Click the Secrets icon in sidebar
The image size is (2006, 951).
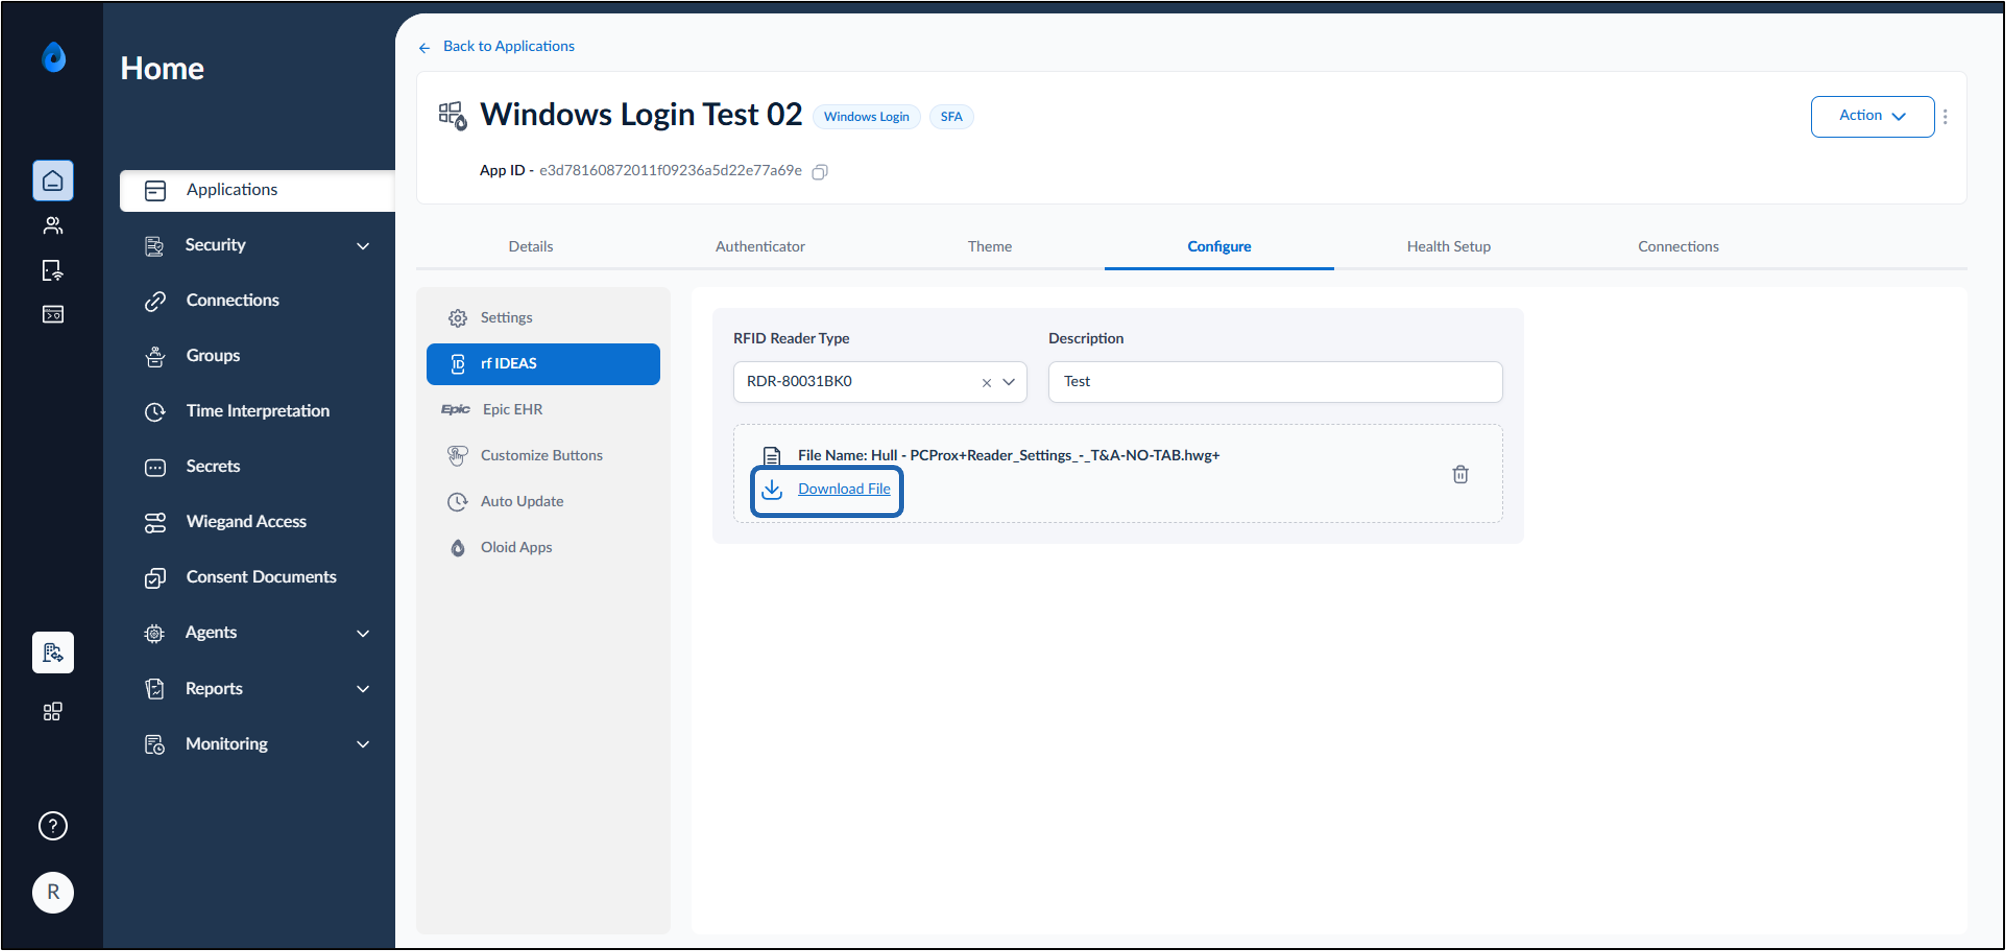(155, 467)
